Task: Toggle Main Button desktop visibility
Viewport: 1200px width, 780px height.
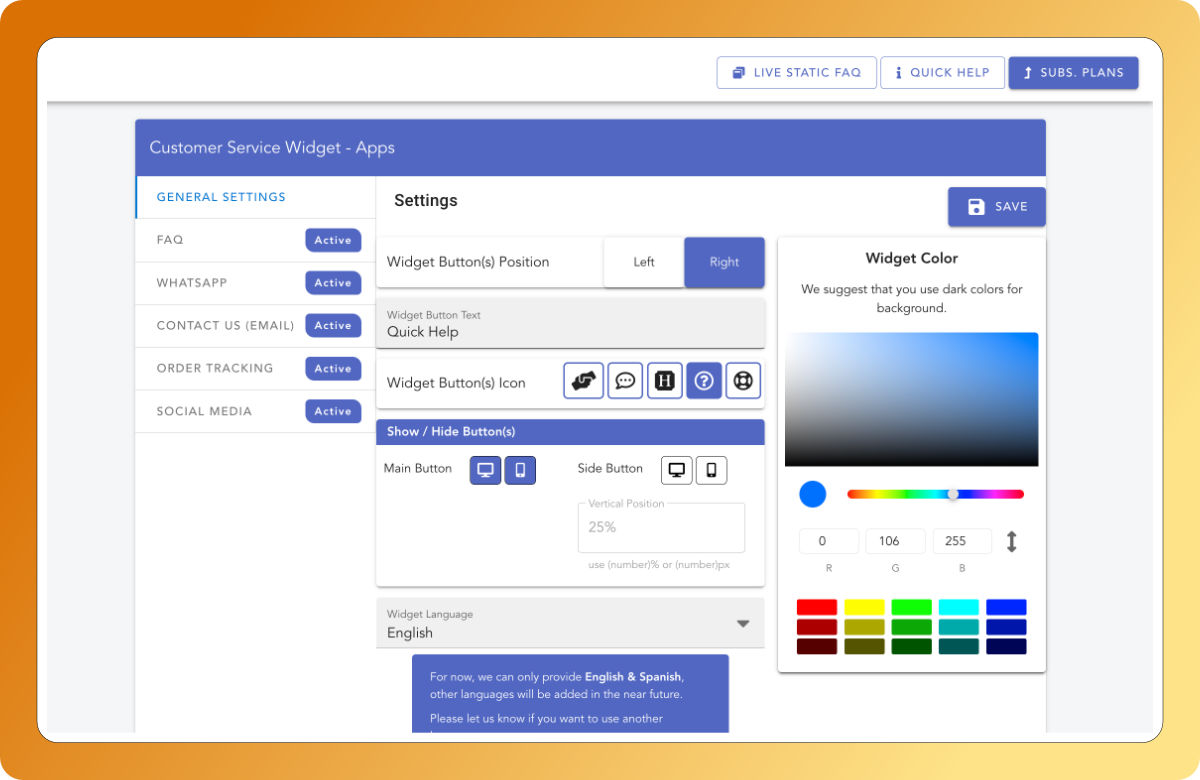Action: coord(486,470)
